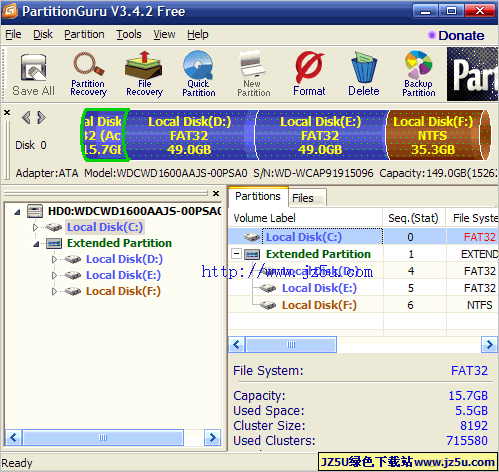
Task: Click drive icon beside Local Disk(E:) in tree
Action: [73, 275]
